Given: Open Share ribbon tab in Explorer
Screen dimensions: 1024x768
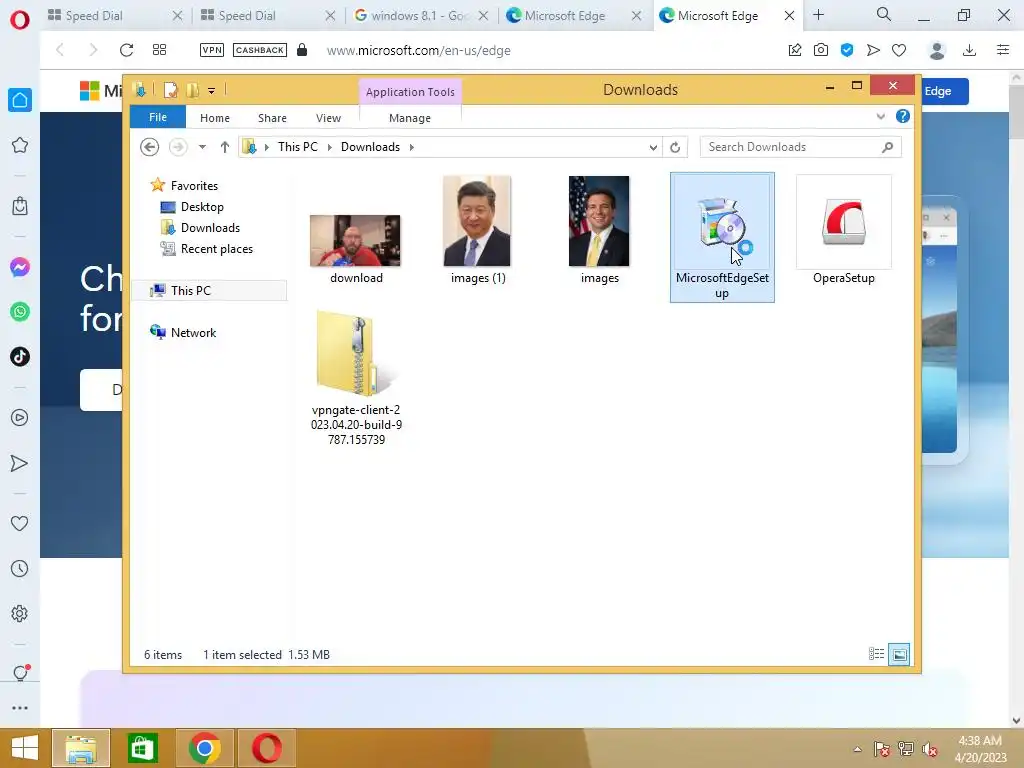Looking at the screenshot, I should tap(272, 118).
